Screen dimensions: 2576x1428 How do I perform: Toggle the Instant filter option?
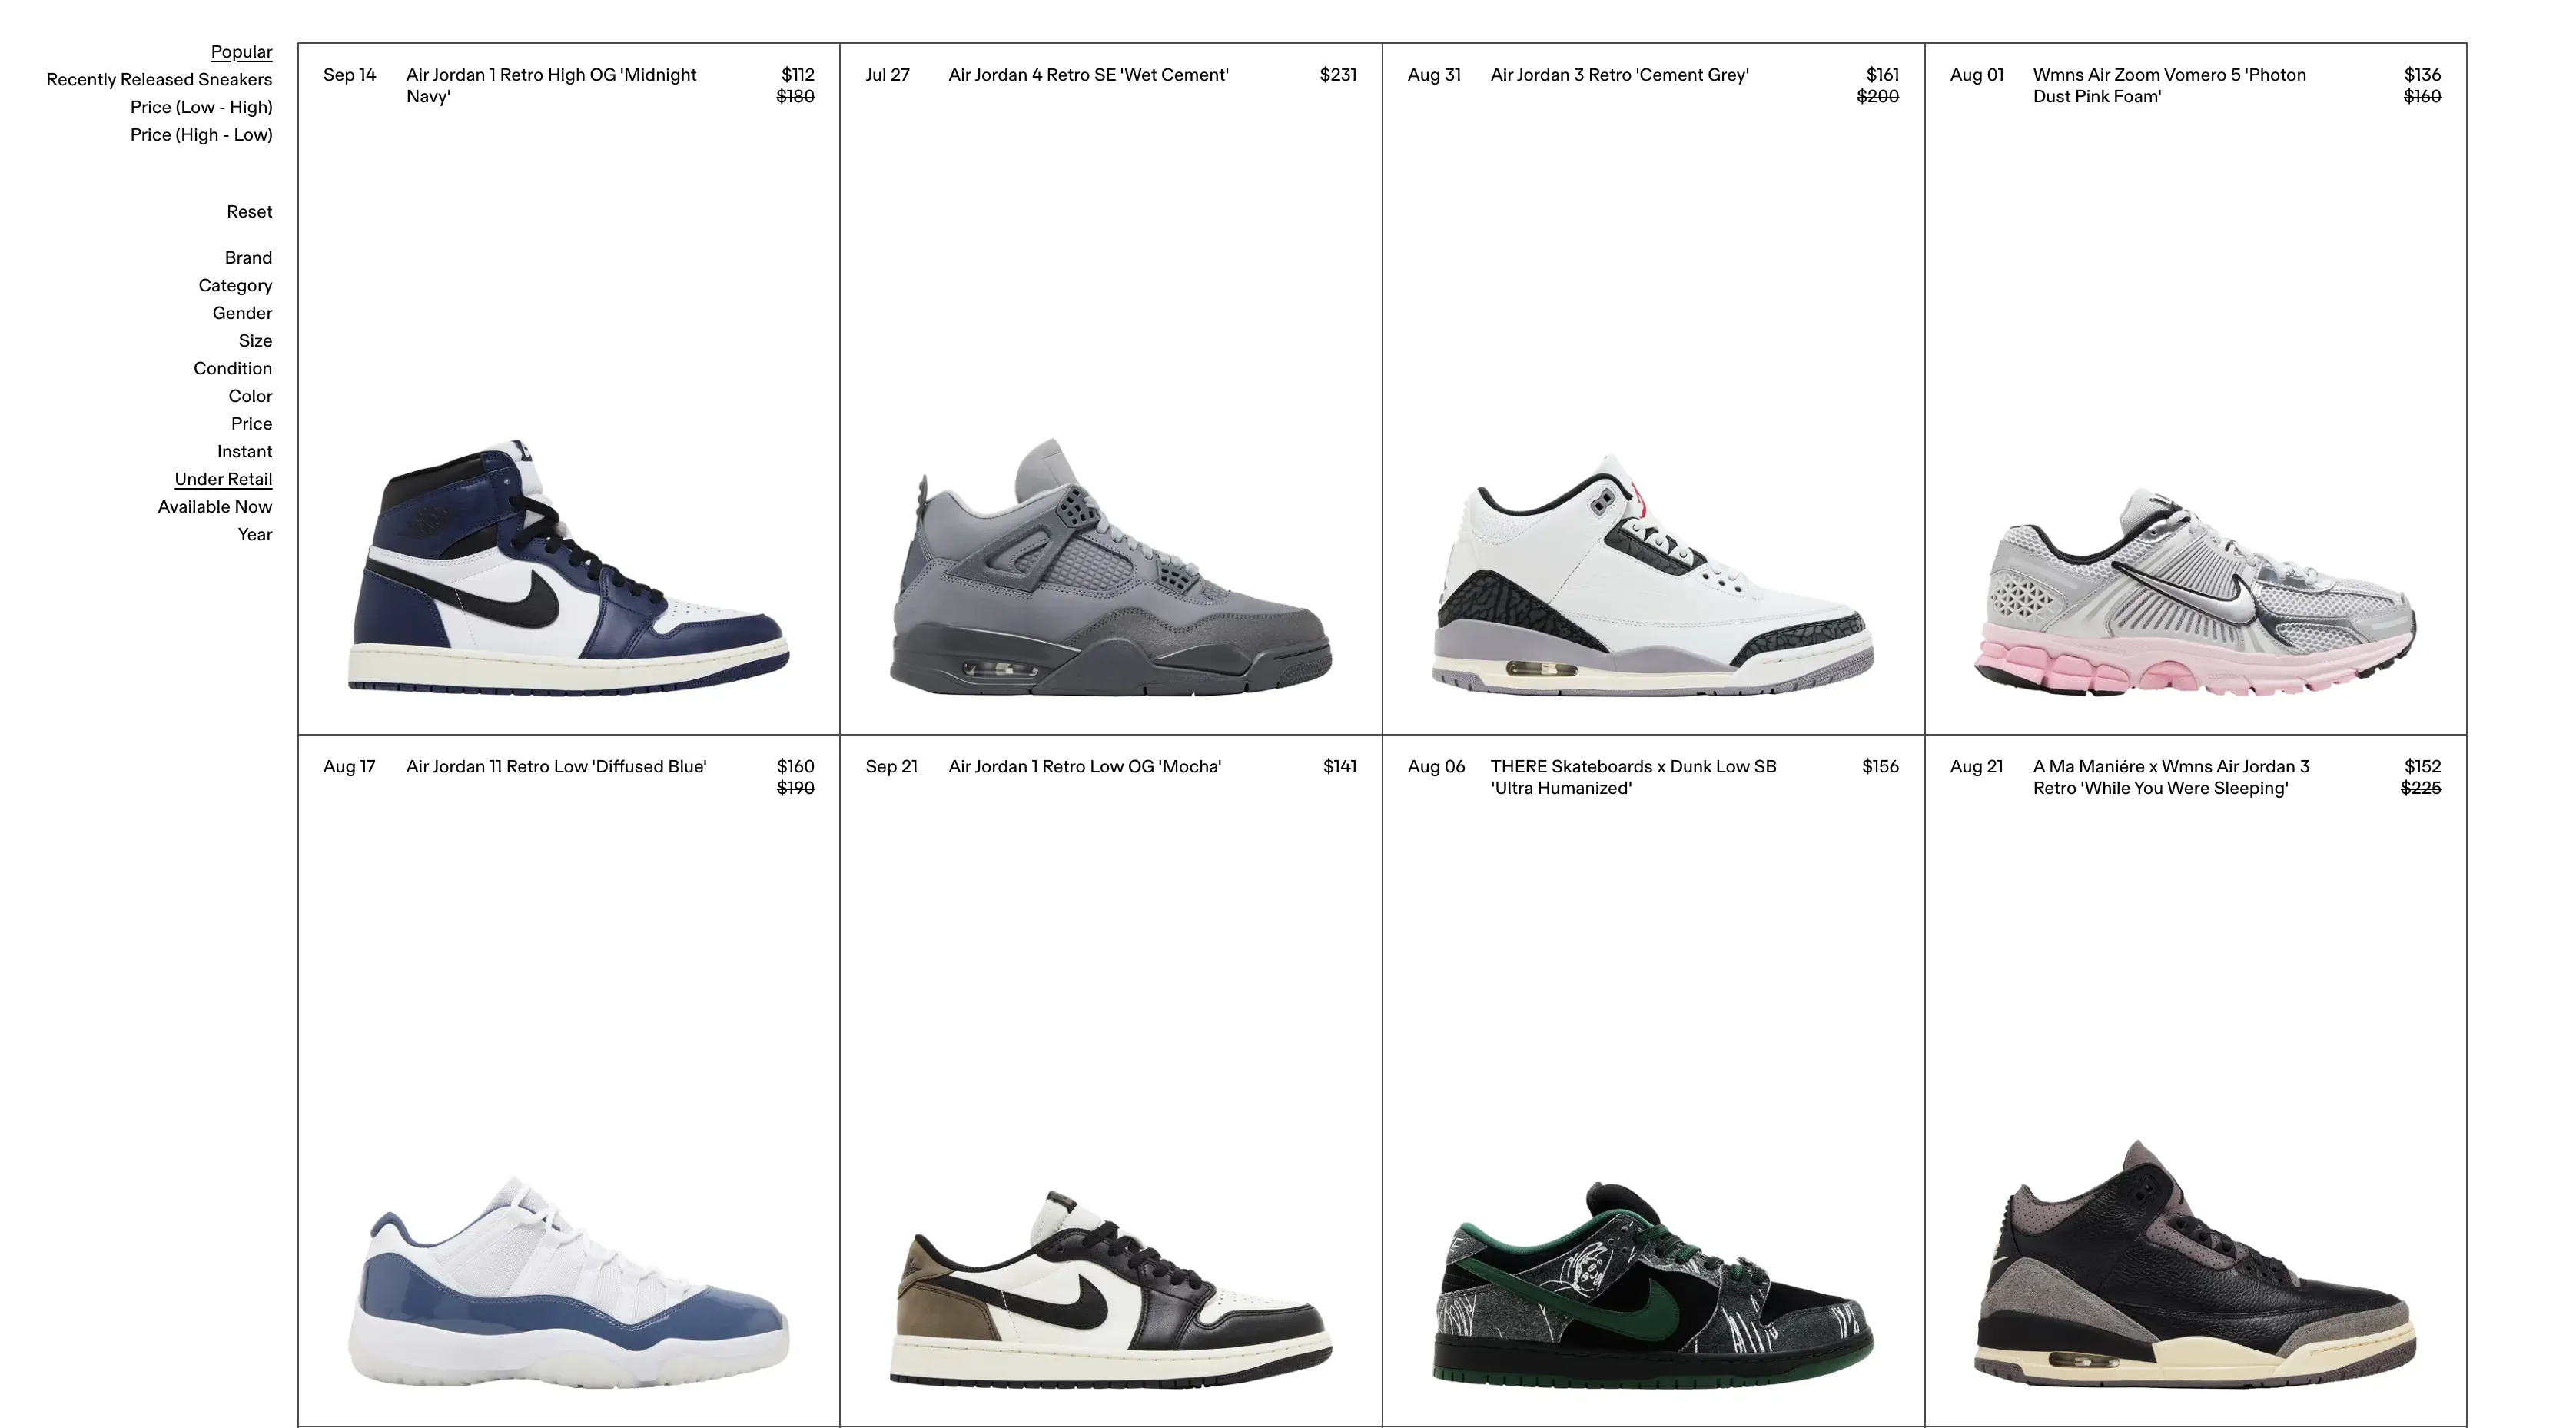coord(244,452)
